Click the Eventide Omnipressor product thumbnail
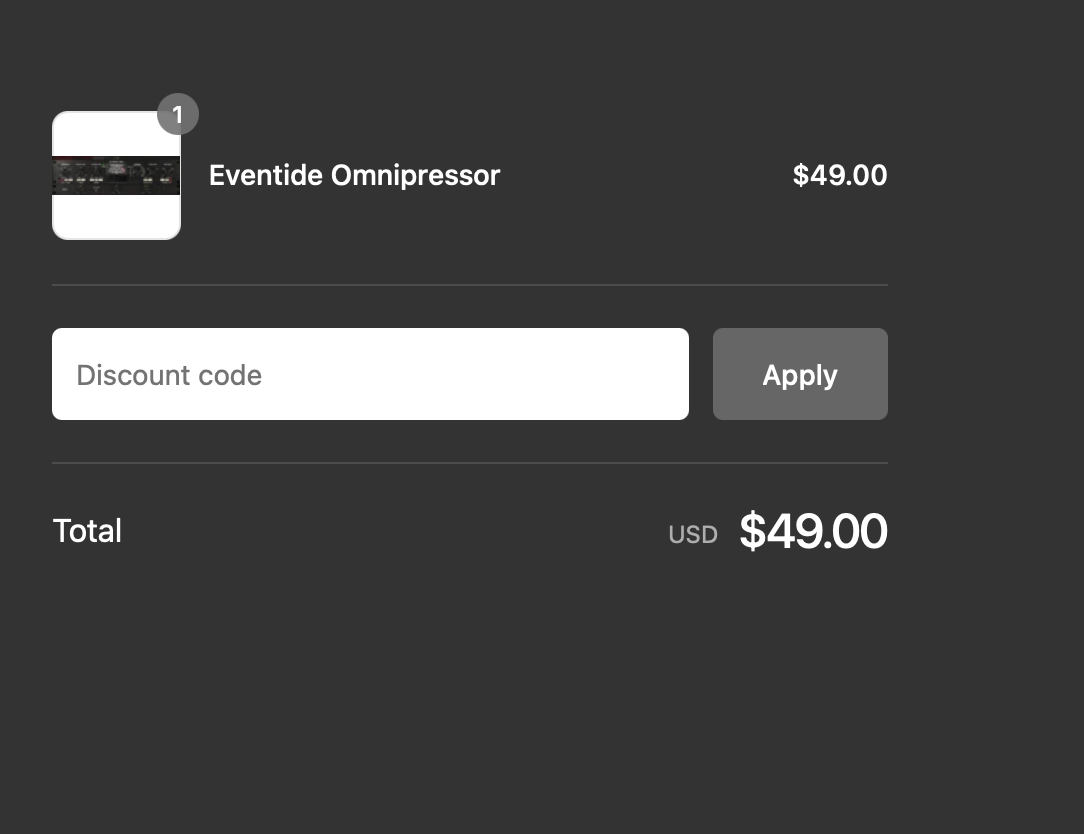 [116, 176]
